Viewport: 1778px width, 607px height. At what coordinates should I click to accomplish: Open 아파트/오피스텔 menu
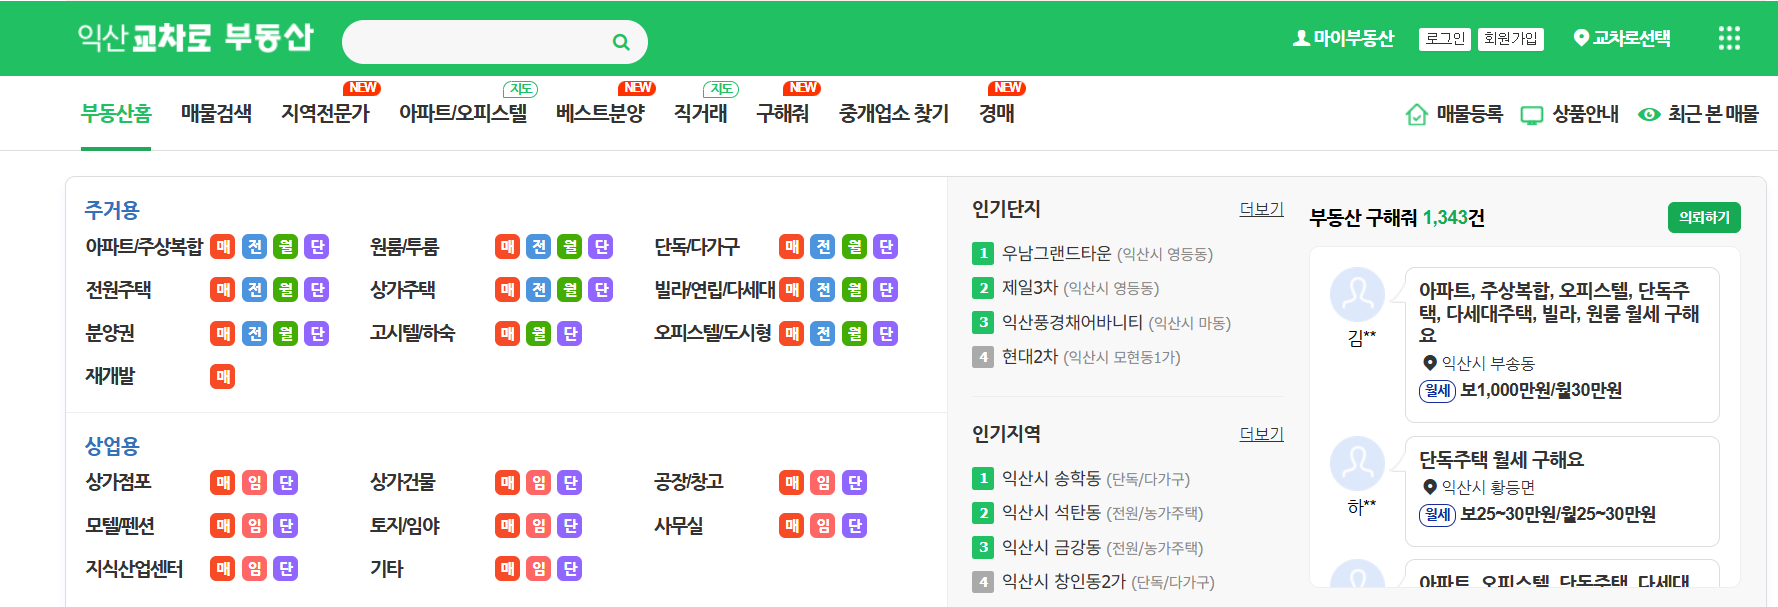463,114
